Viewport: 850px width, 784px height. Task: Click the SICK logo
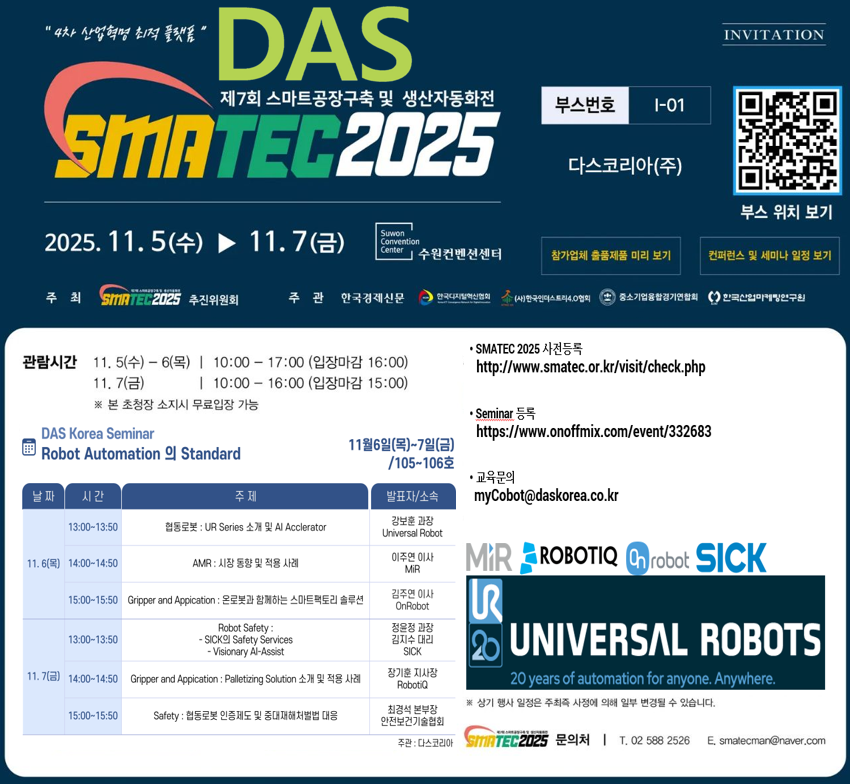pos(731,557)
